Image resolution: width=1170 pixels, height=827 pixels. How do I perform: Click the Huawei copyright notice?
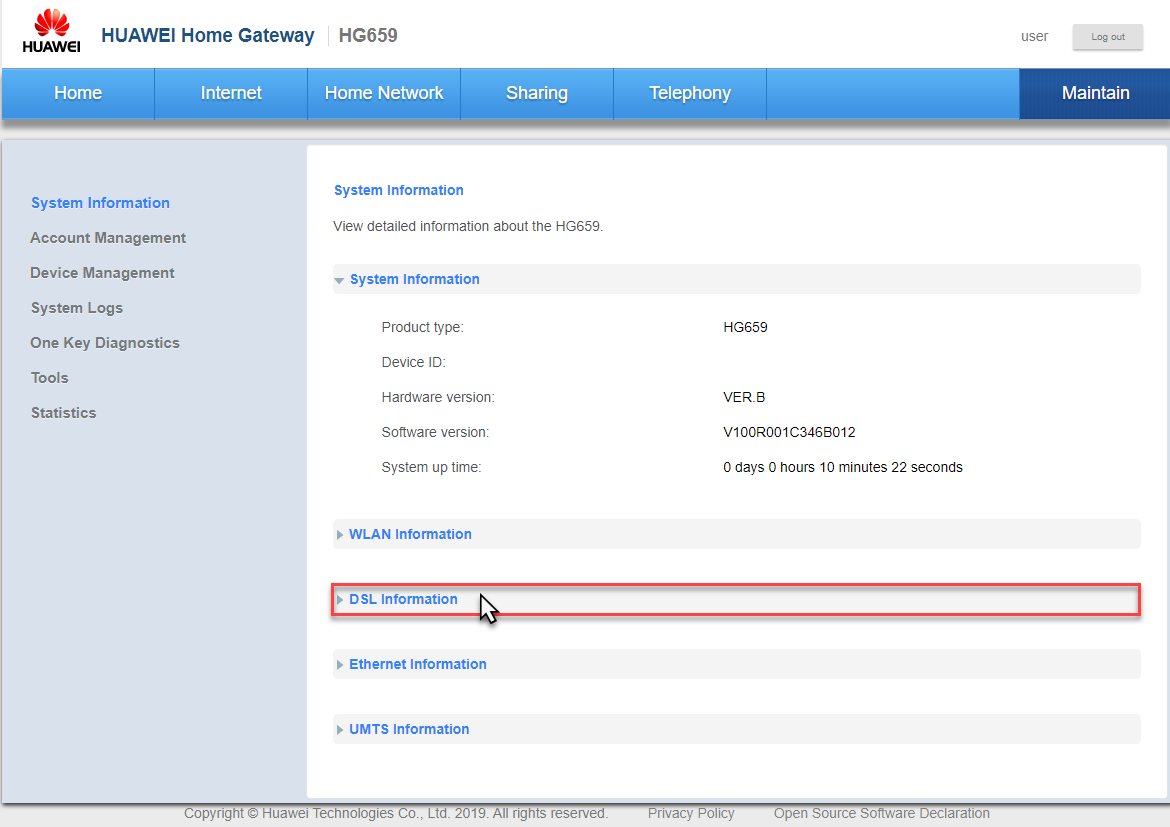point(395,814)
